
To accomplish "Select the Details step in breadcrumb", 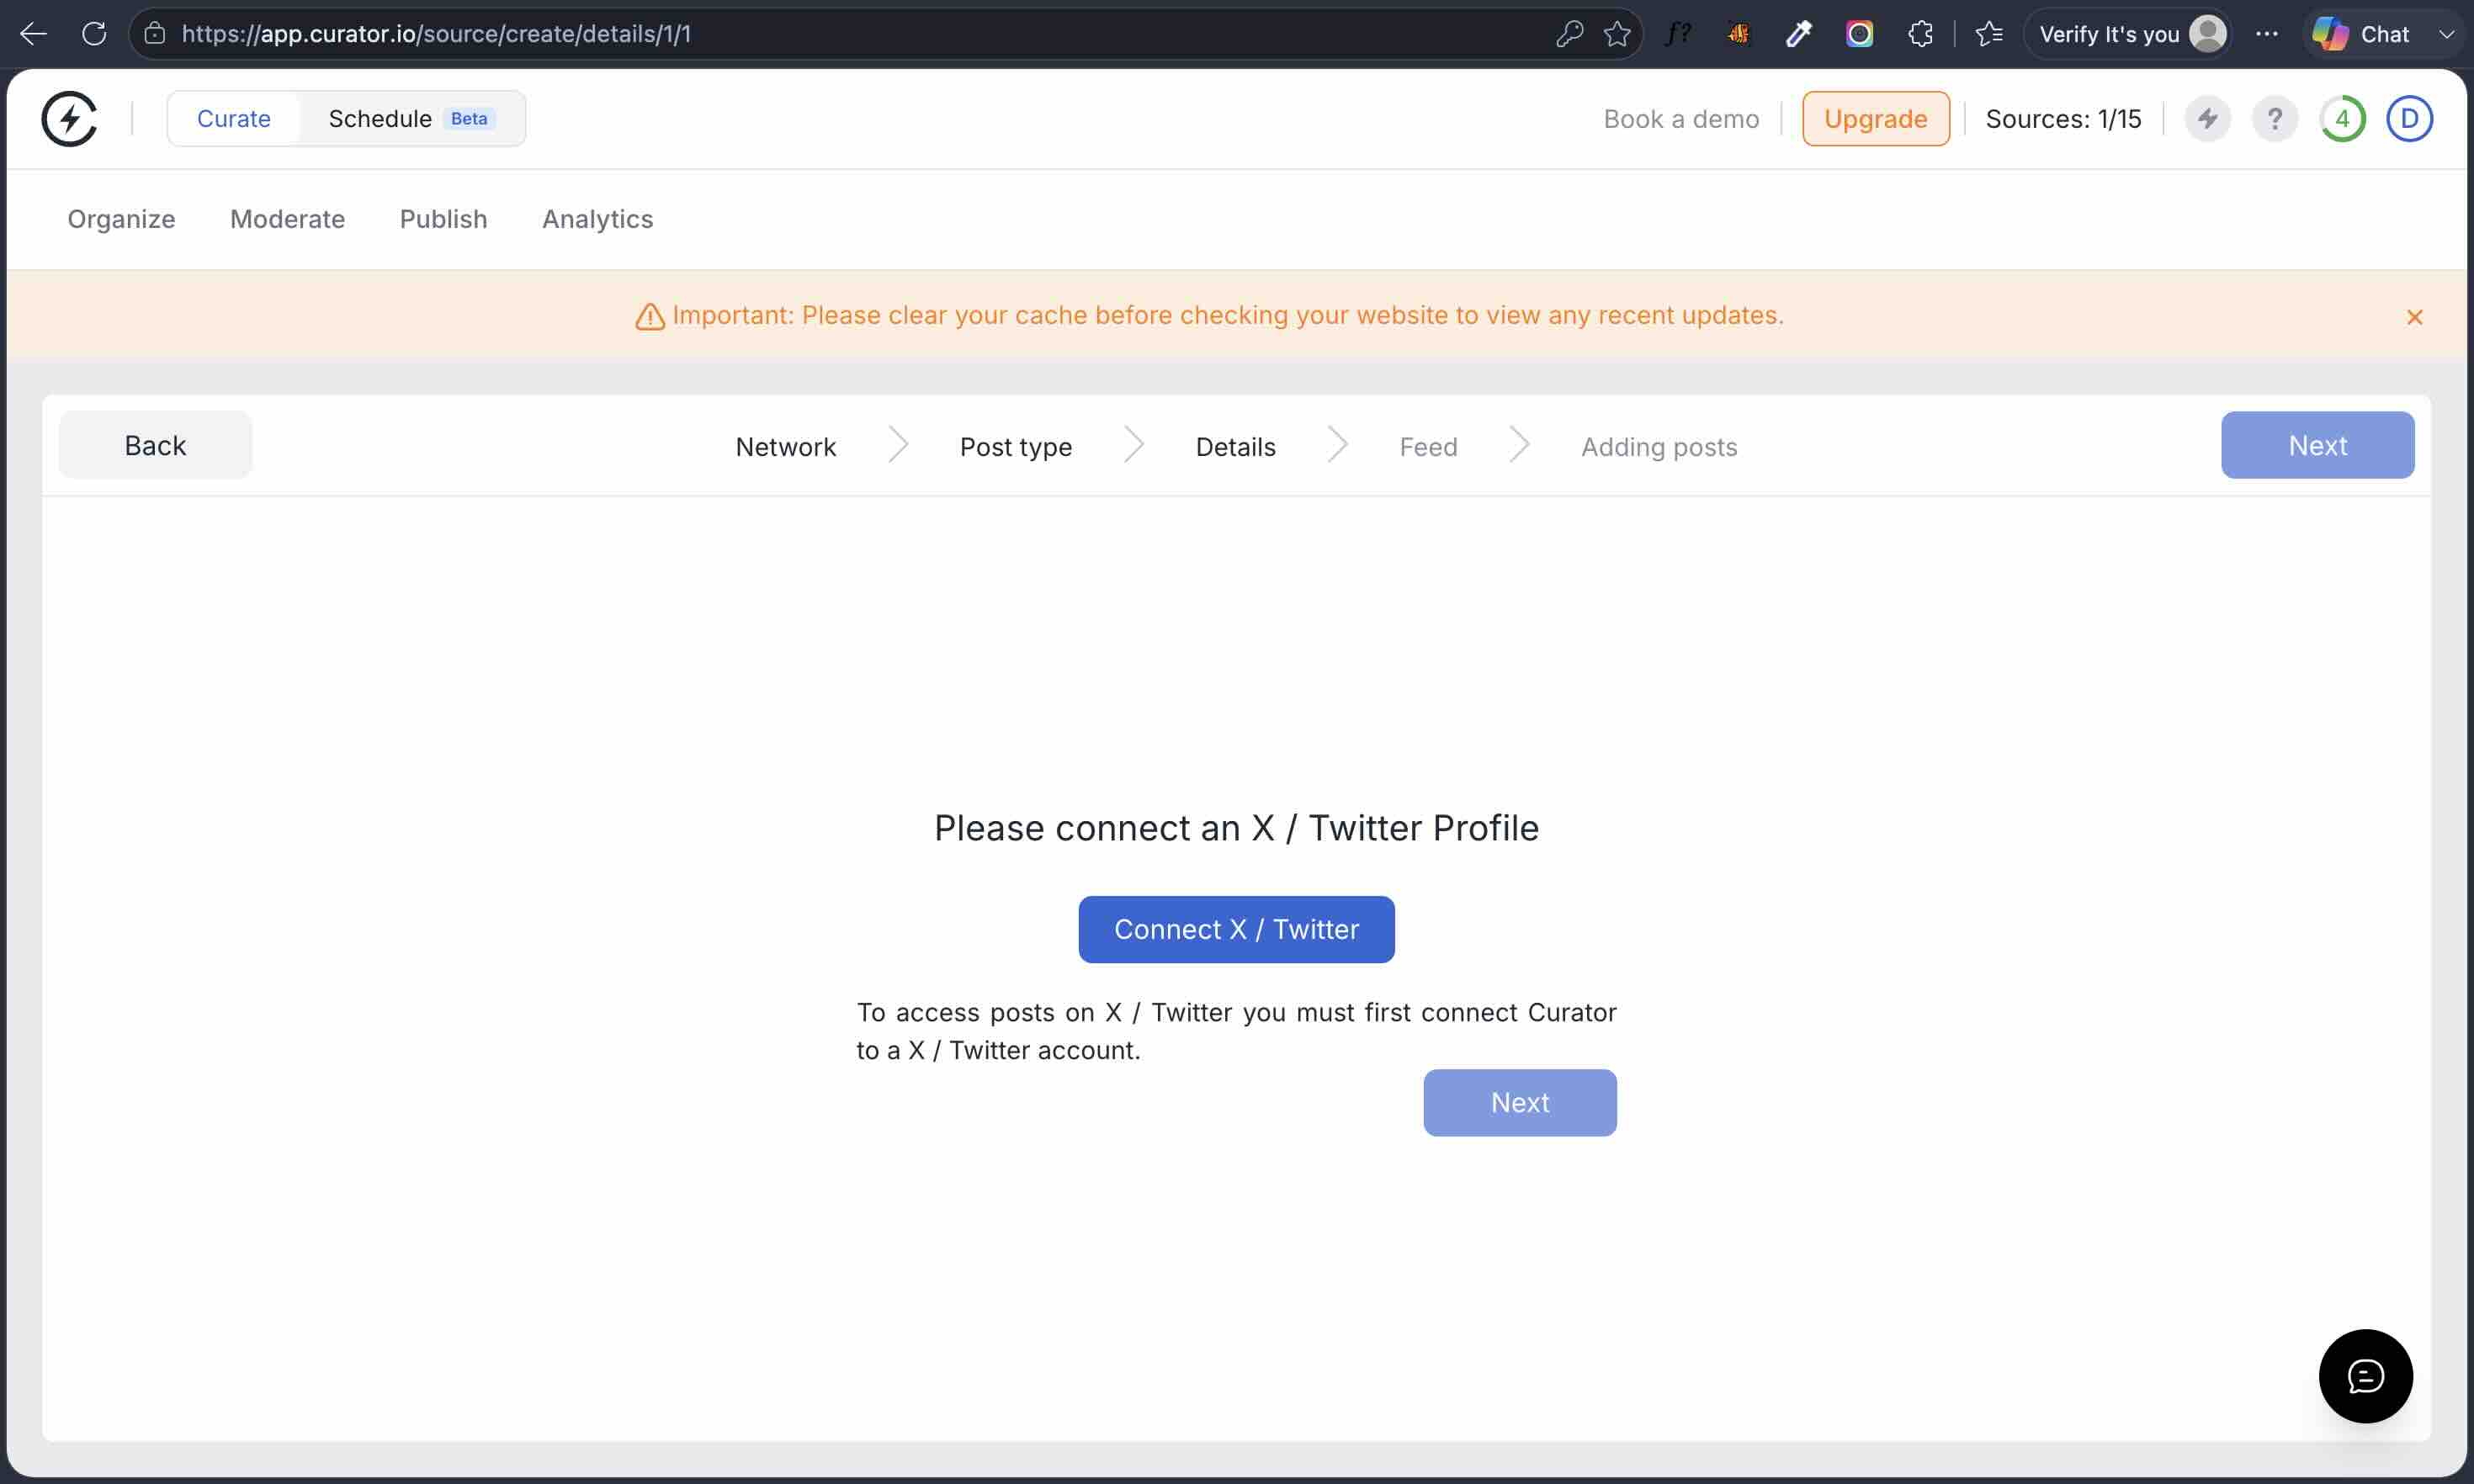I will point(1236,447).
